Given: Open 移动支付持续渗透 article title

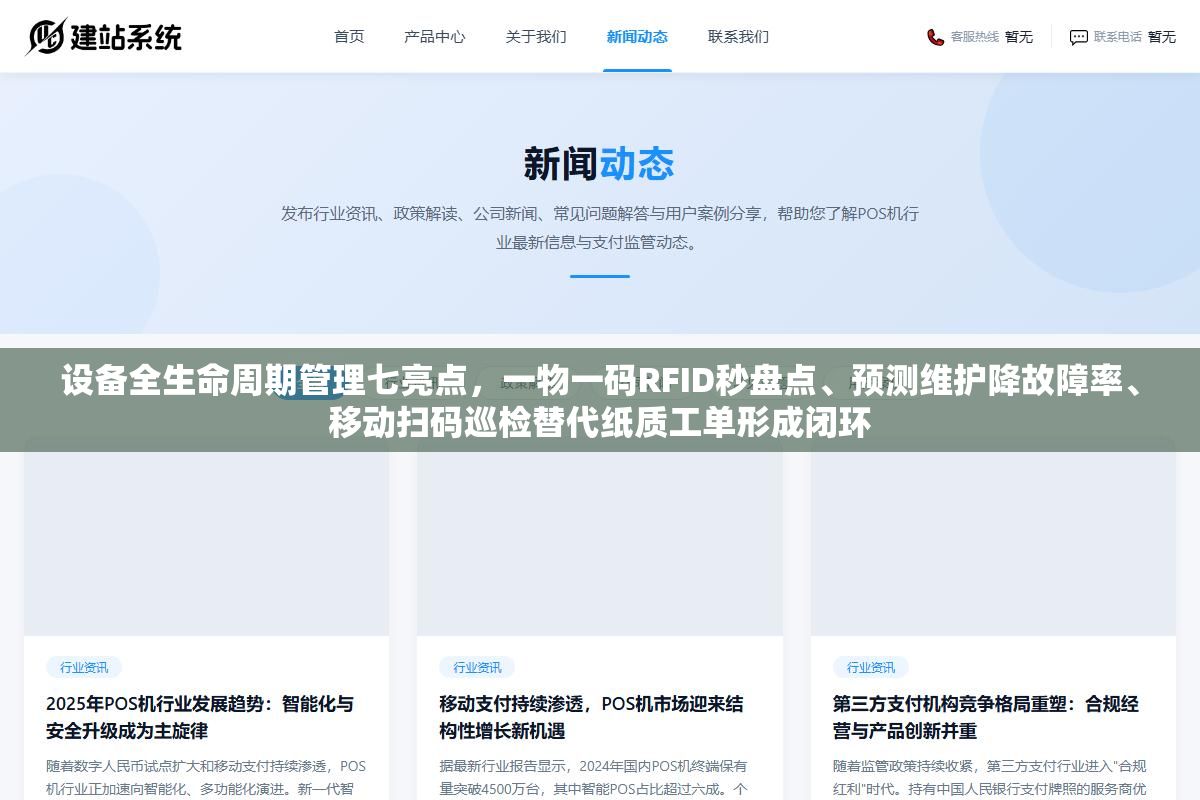Looking at the screenshot, I should click(x=591, y=717).
